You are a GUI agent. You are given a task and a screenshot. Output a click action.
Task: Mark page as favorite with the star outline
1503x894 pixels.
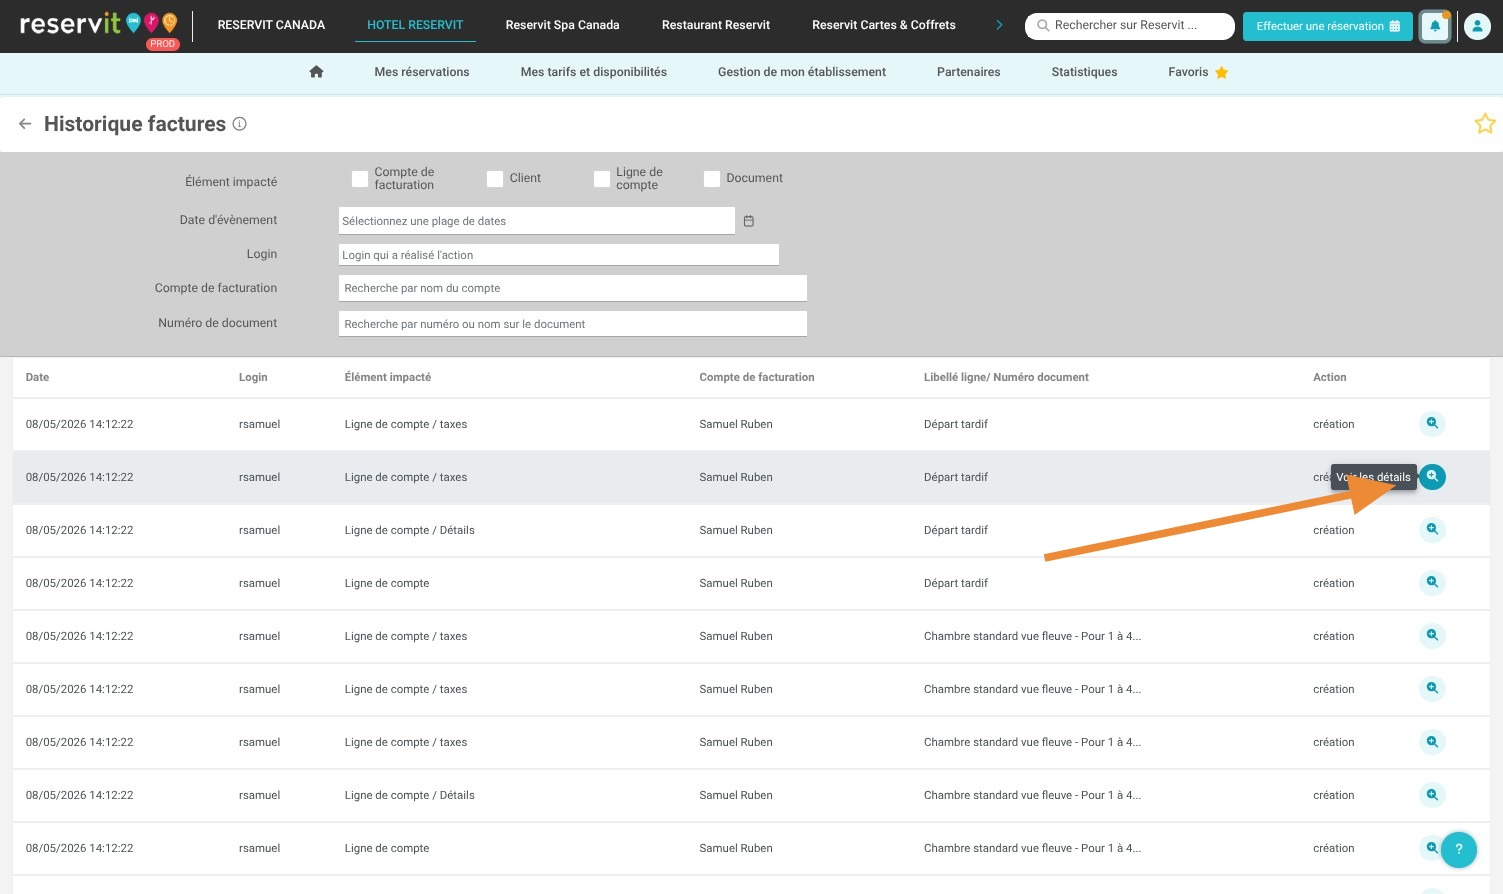pyautogui.click(x=1485, y=124)
